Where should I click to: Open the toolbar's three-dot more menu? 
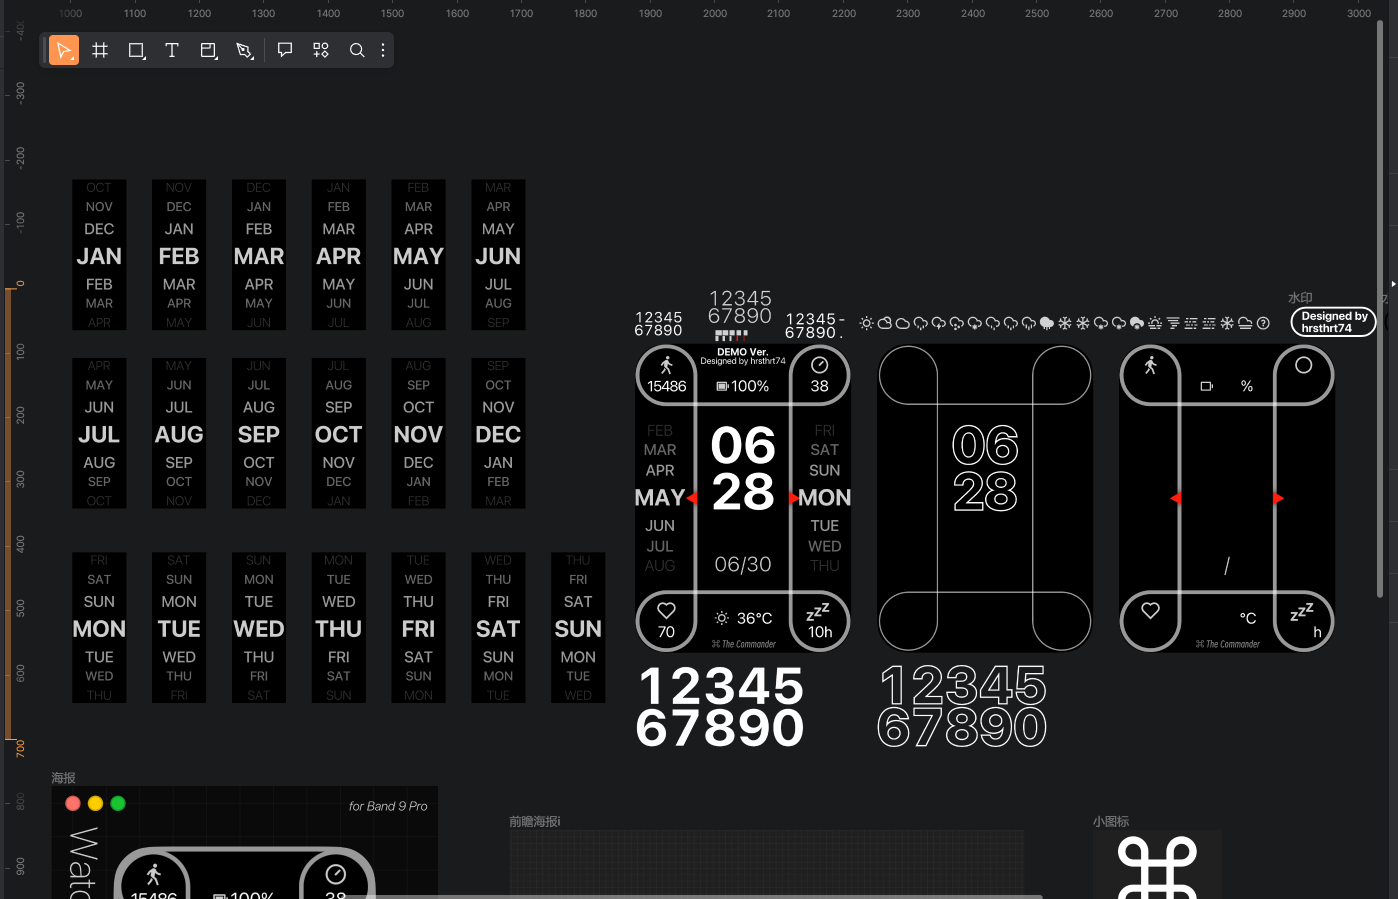[383, 50]
